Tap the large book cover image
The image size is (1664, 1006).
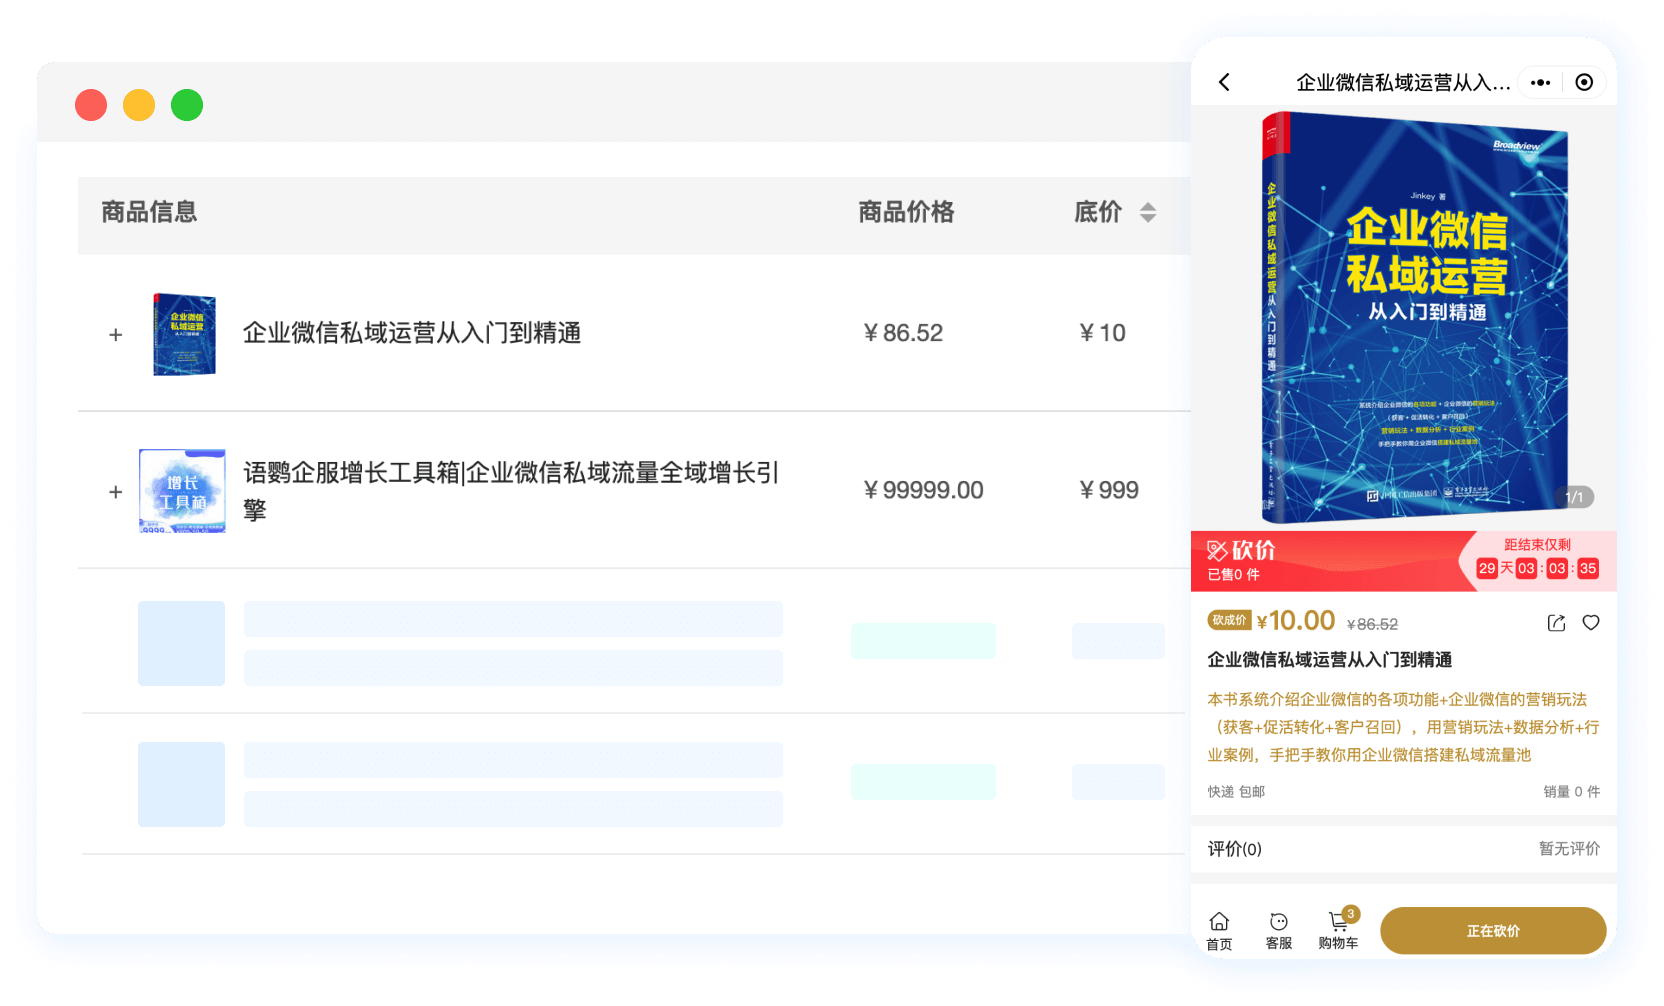[x=1414, y=318]
